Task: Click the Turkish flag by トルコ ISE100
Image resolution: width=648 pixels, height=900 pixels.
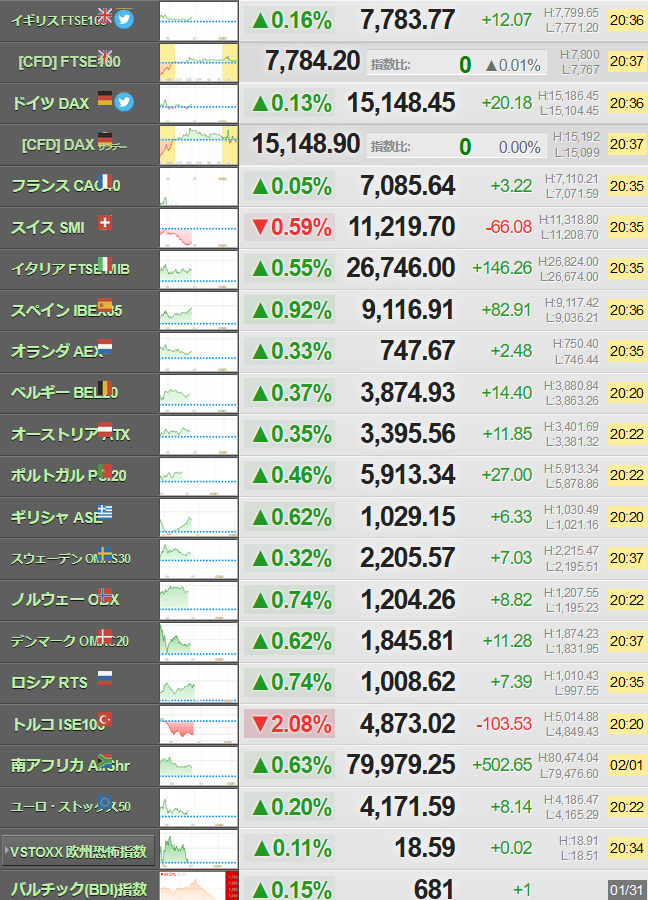Action: pyautogui.click(x=104, y=719)
